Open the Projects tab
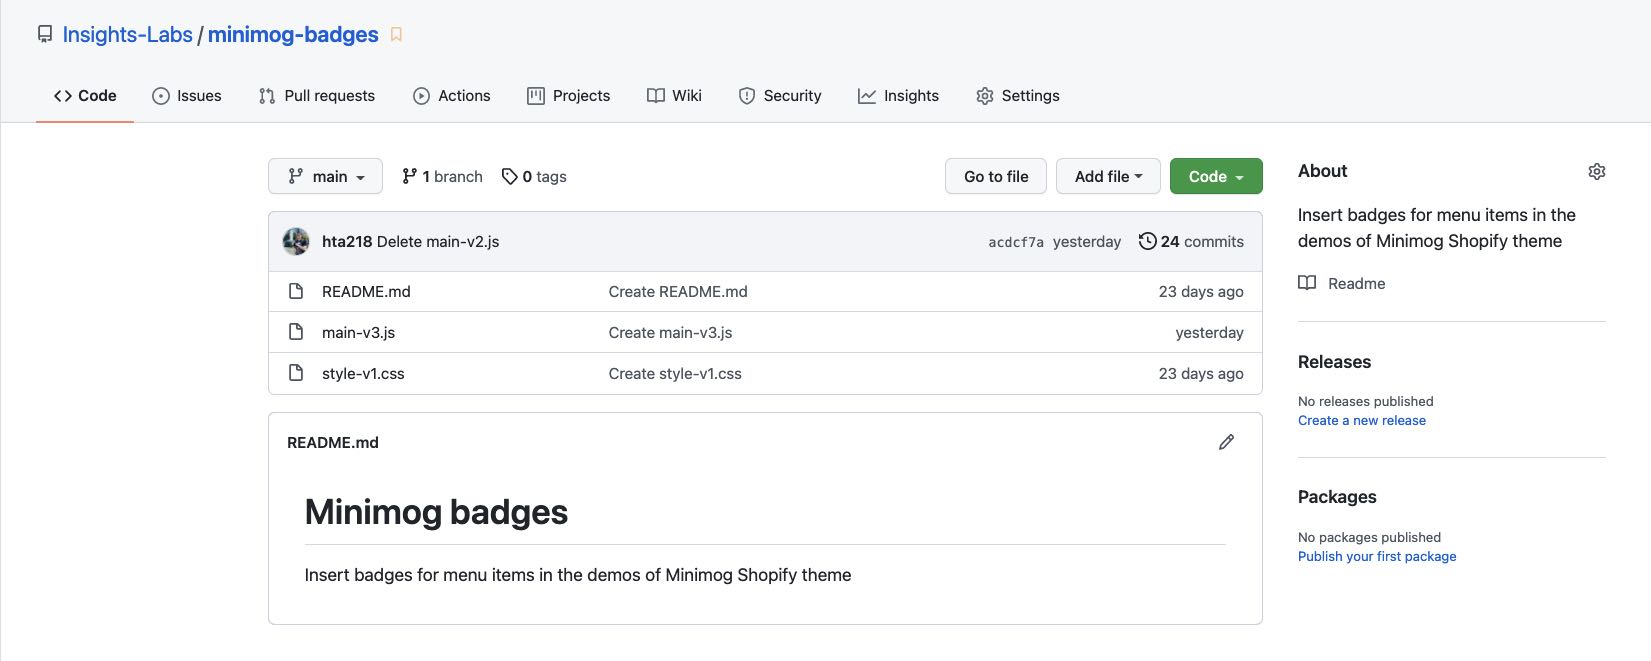This screenshot has height=661, width=1651. tap(569, 96)
